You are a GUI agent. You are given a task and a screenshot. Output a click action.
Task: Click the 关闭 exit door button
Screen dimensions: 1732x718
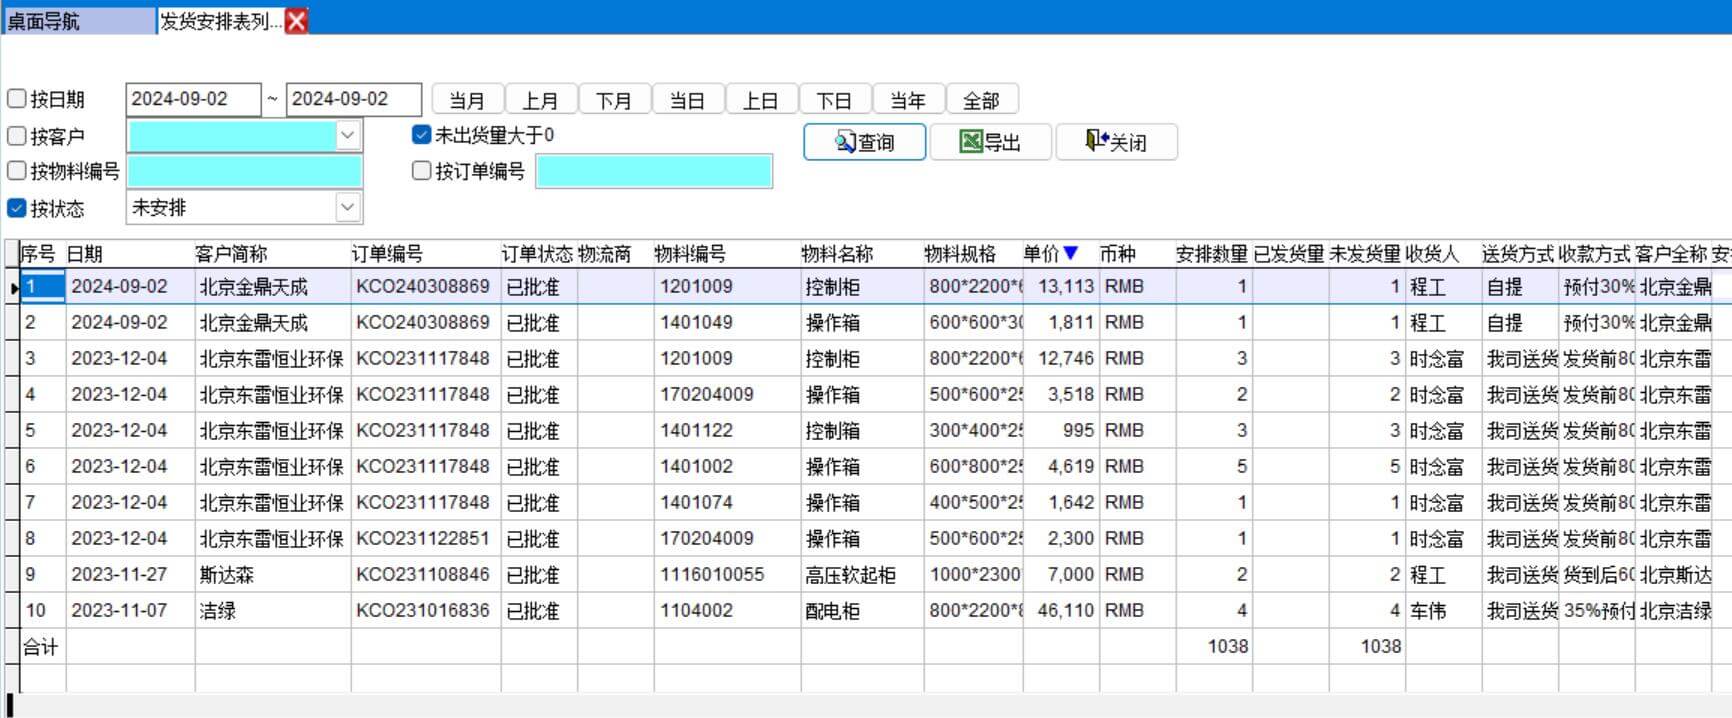pos(1116,142)
